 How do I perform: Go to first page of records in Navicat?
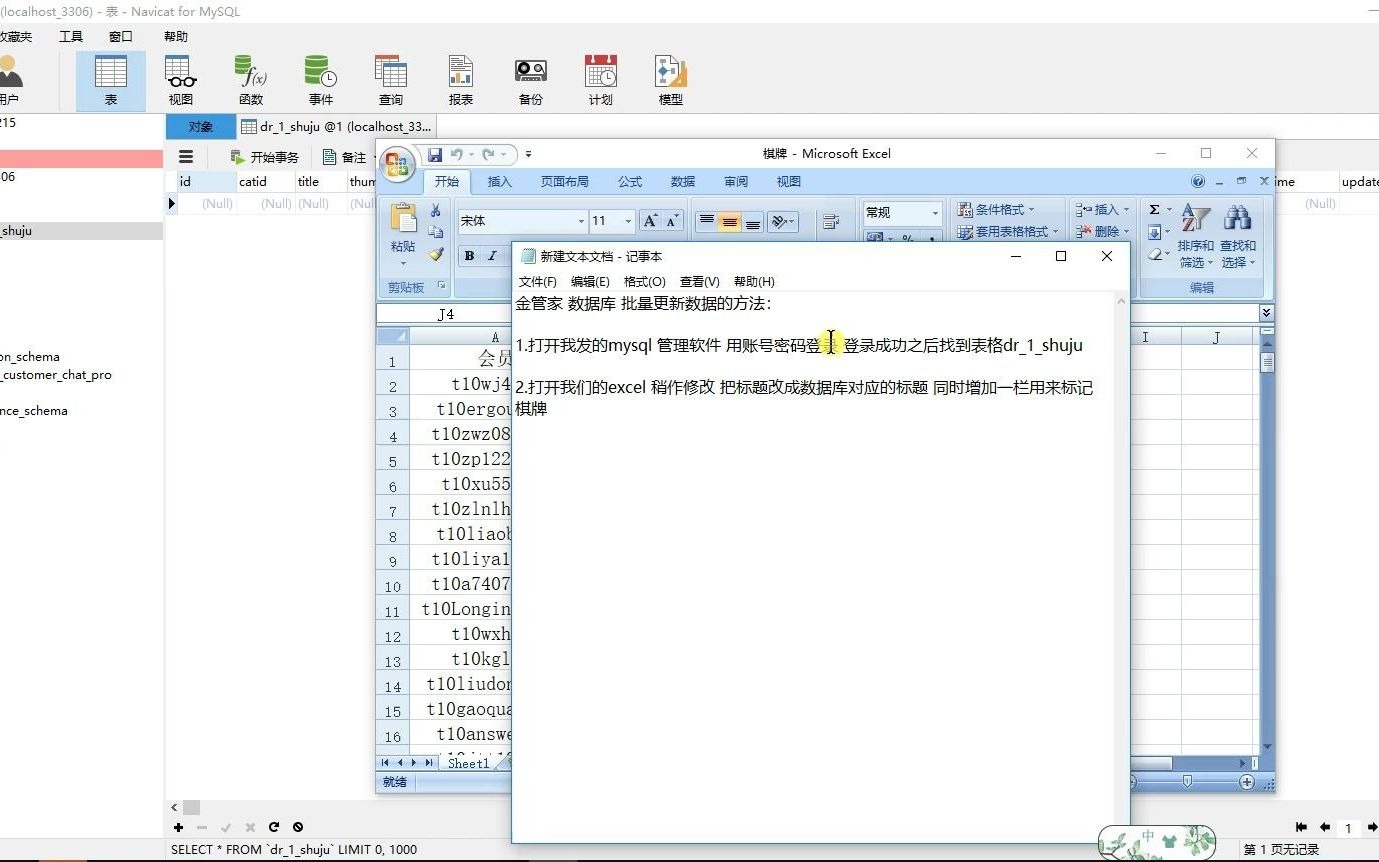click(1301, 827)
